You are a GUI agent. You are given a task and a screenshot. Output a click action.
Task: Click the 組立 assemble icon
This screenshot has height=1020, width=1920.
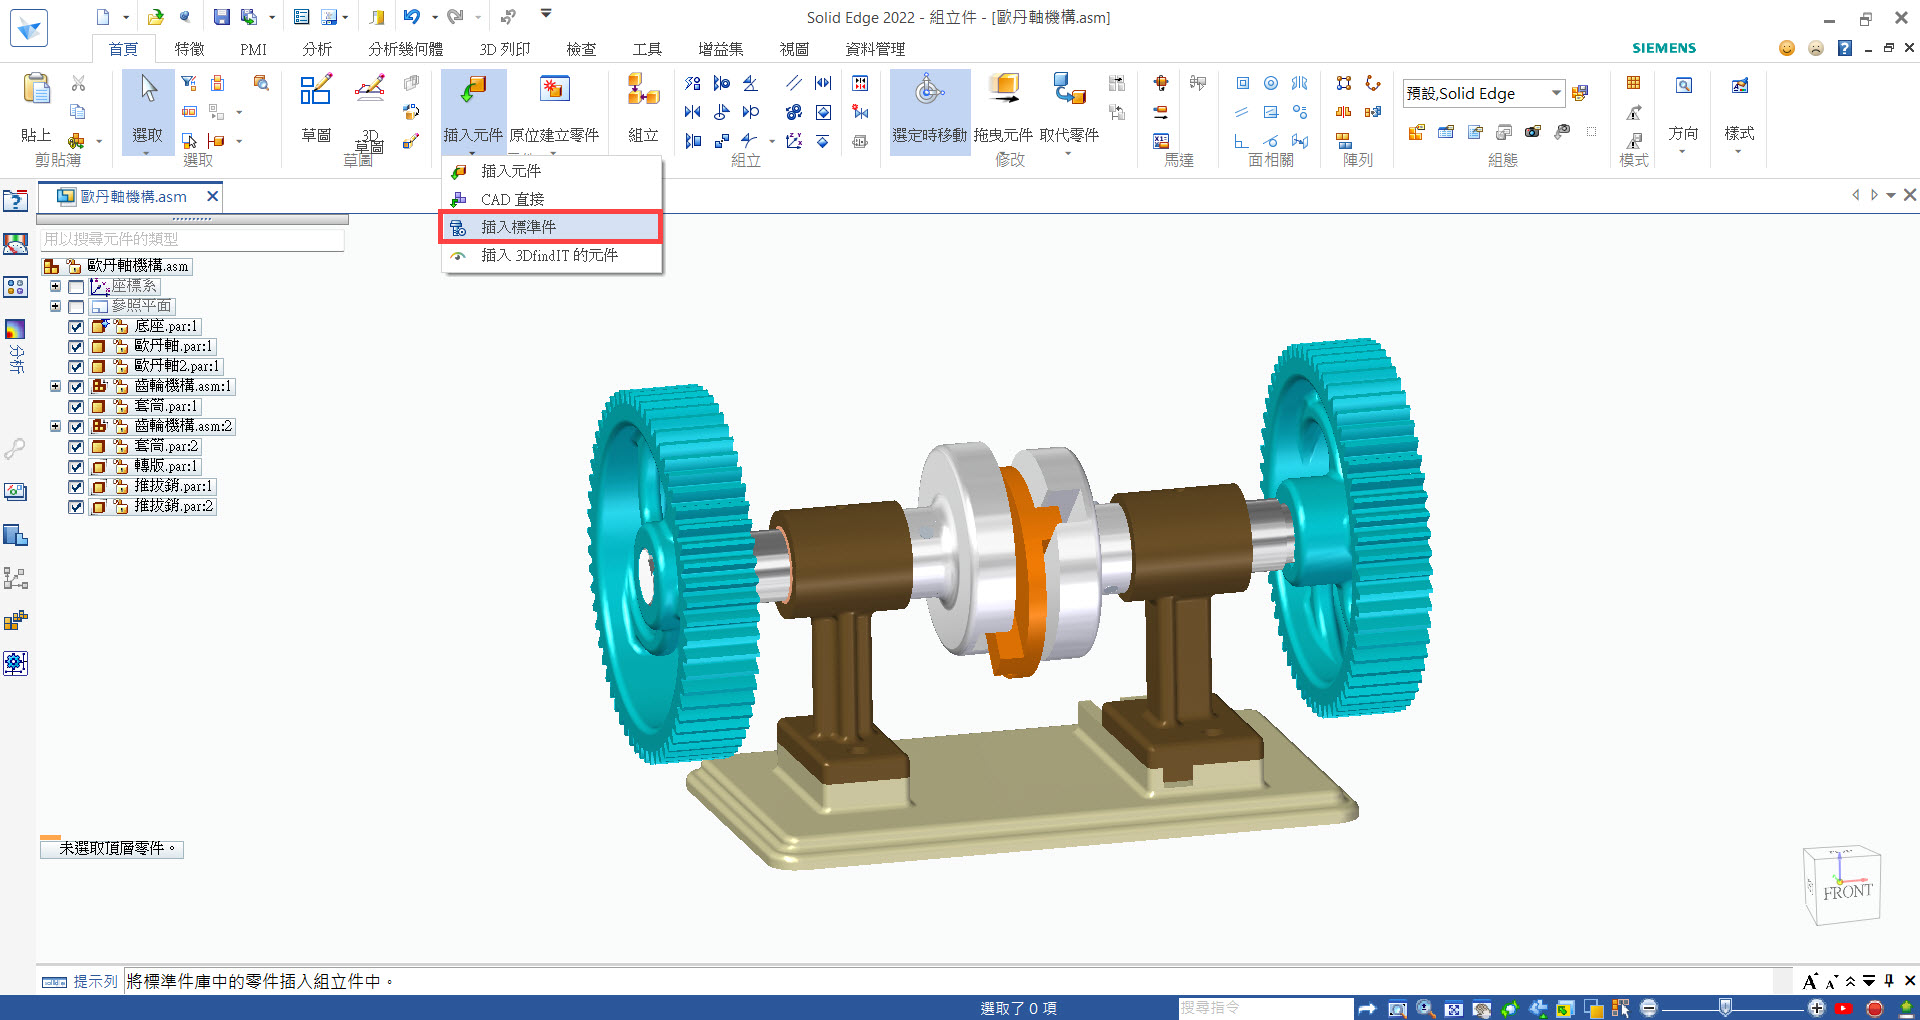coord(643,90)
